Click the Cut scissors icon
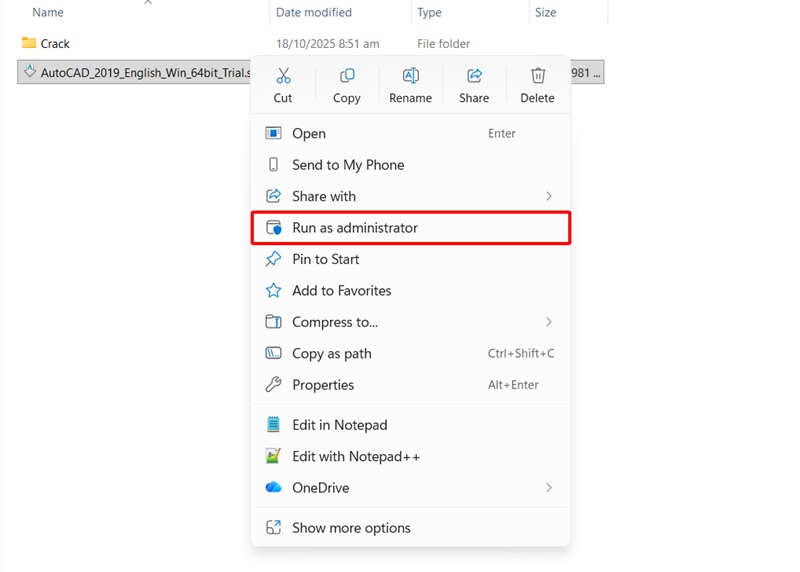Image resolution: width=800 pixels, height=572 pixels. click(x=283, y=76)
